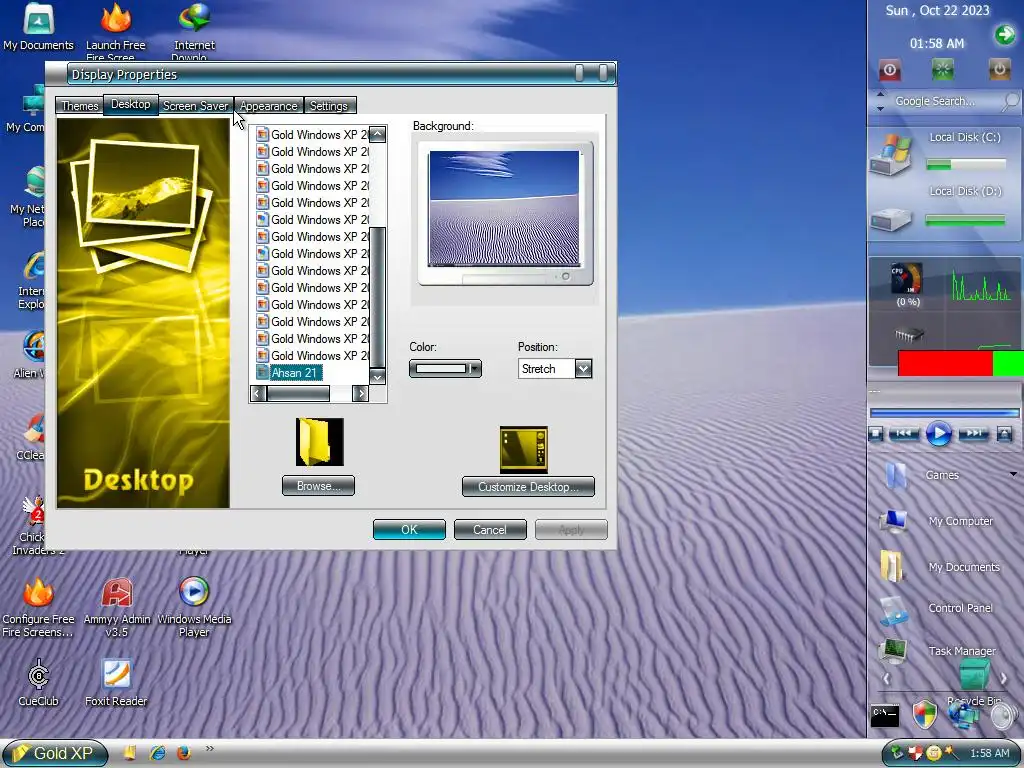
Task: Click the system tray clock showing 1:58 AM
Action: click(x=989, y=754)
